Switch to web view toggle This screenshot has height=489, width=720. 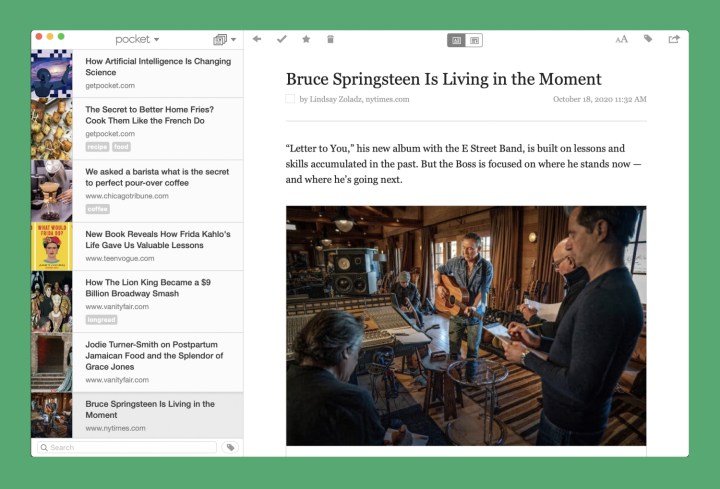(x=474, y=40)
